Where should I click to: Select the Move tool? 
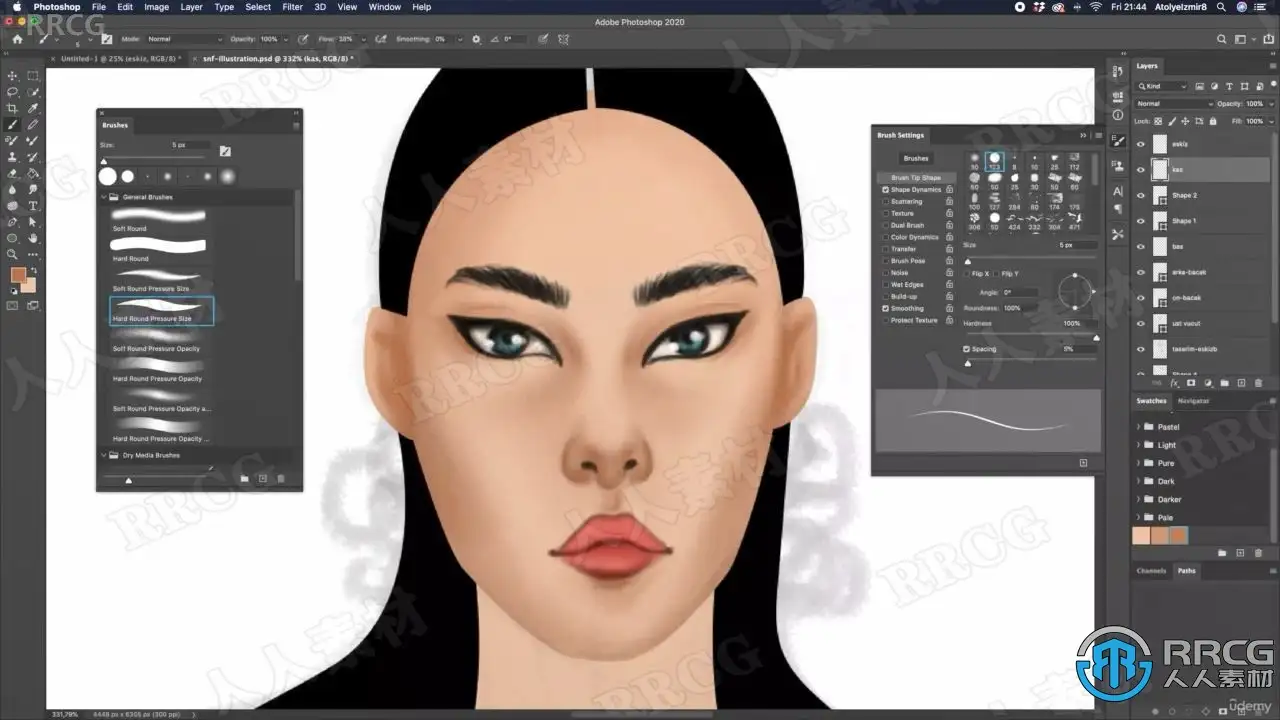13,76
